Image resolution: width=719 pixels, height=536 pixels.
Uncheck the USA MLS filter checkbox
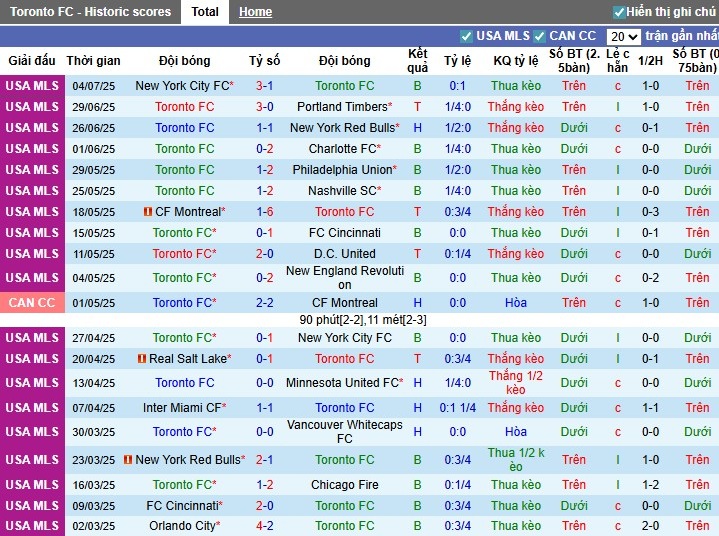465,36
